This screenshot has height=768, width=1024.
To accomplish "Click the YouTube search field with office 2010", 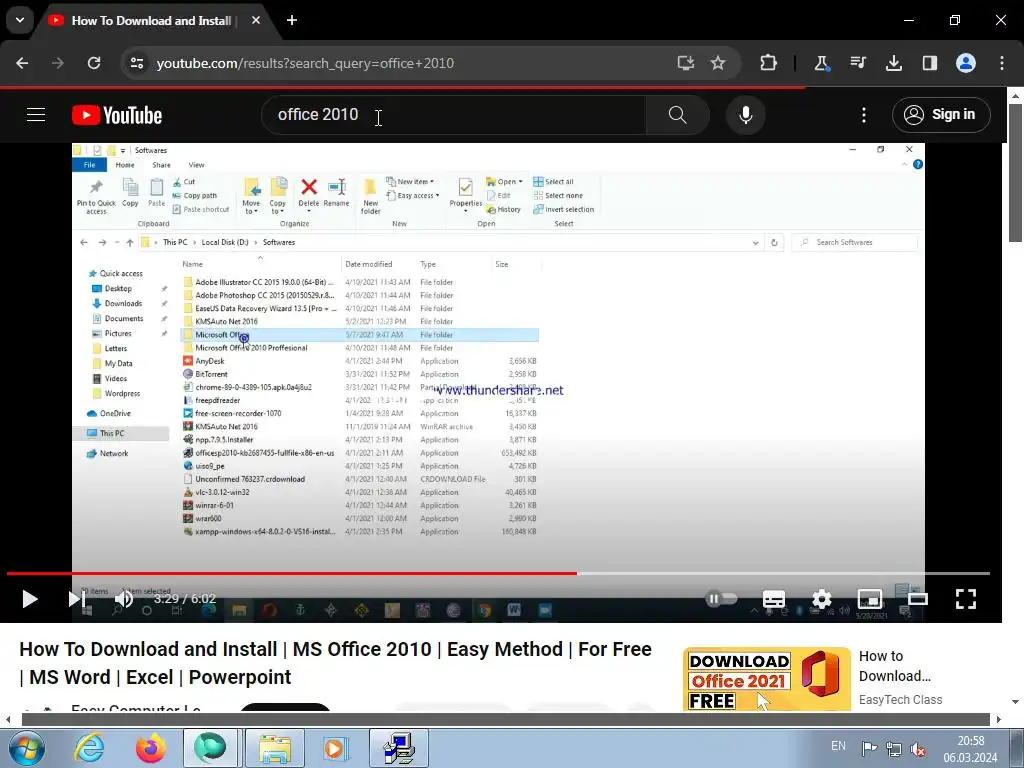I will (x=454, y=115).
